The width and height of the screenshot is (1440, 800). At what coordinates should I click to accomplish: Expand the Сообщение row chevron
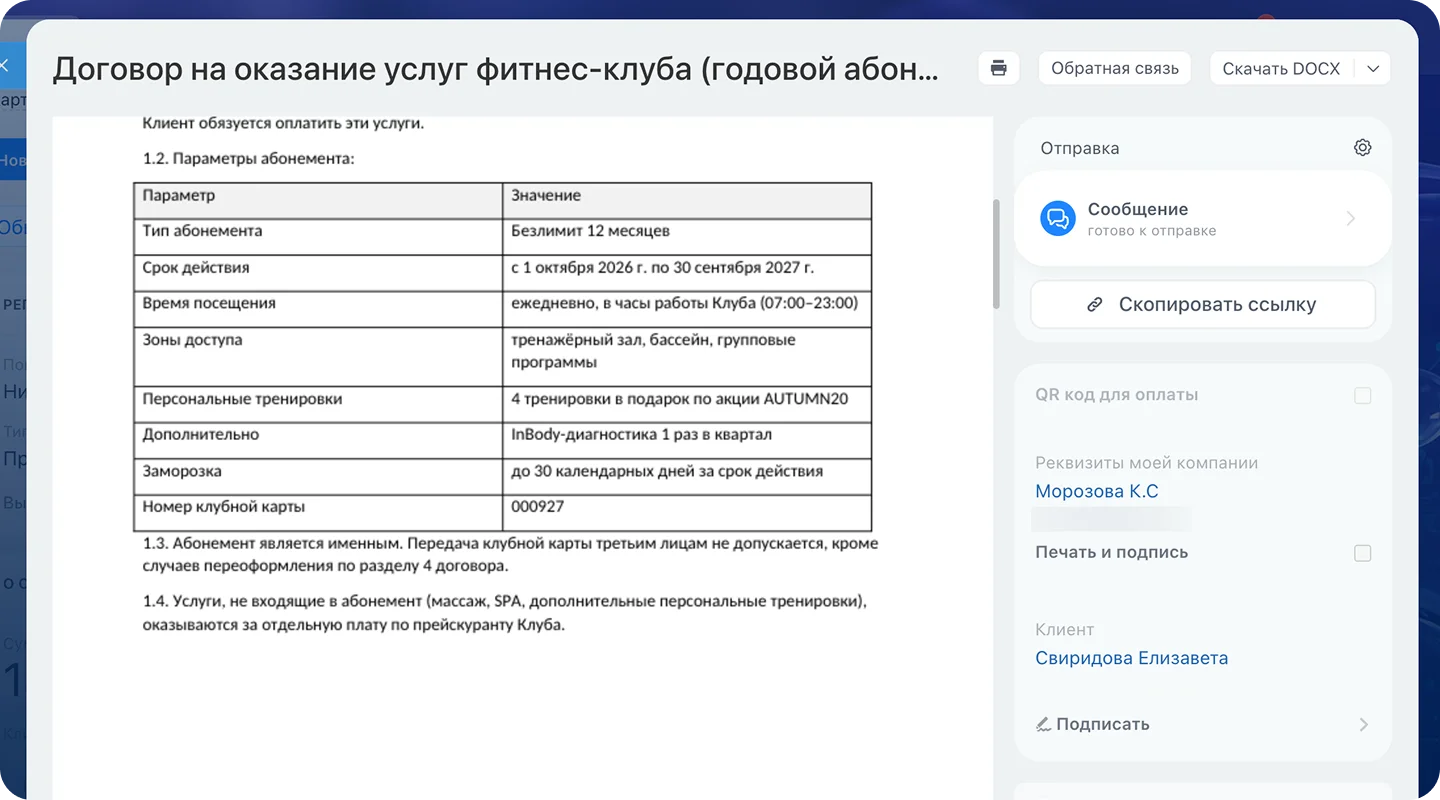(1351, 219)
